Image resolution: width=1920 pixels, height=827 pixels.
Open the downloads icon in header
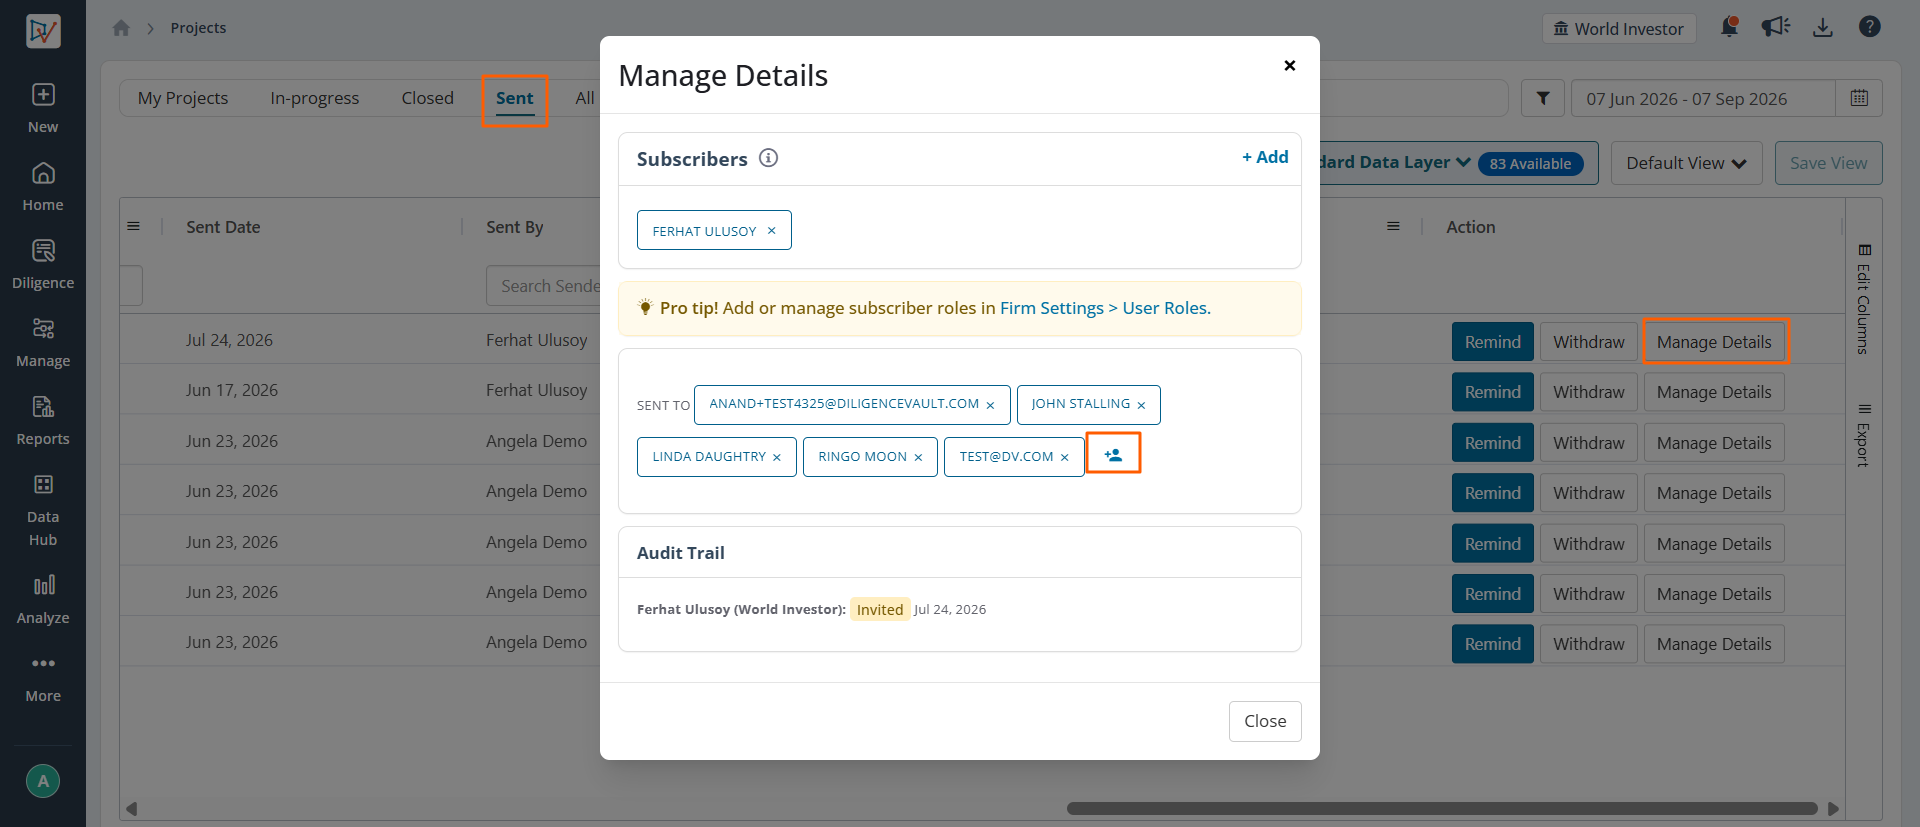pyautogui.click(x=1823, y=27)
